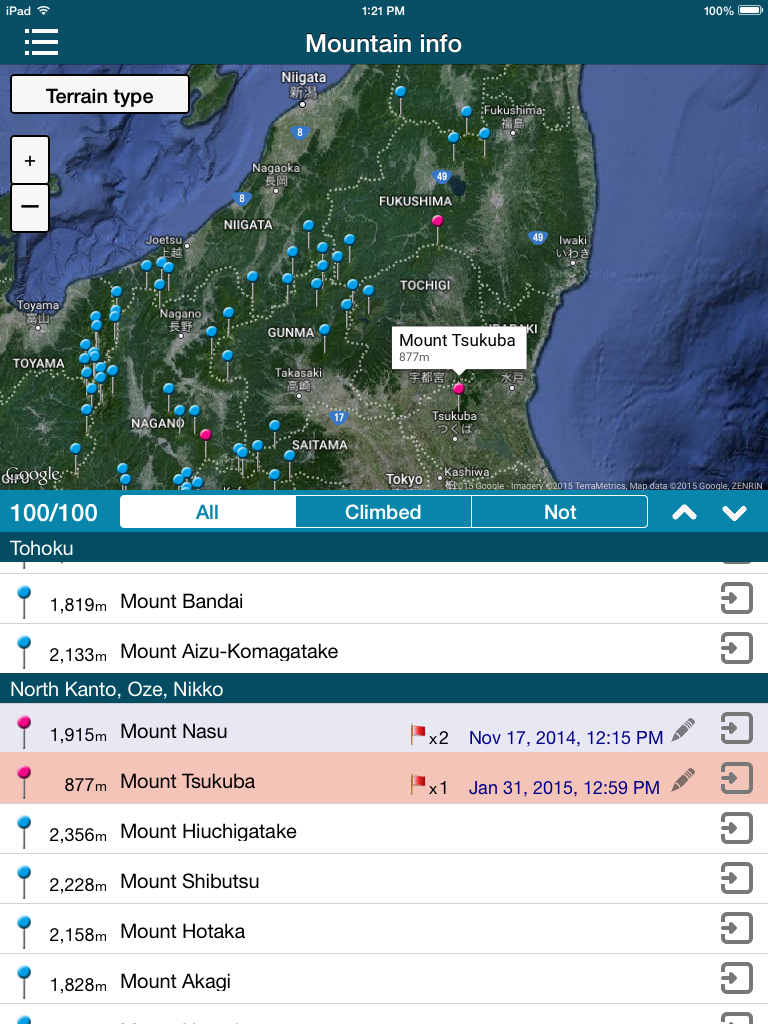
Task: Tap the Mount Tsukuba 877m map callout
Action: pyautogui.click(x=458, y=348)
